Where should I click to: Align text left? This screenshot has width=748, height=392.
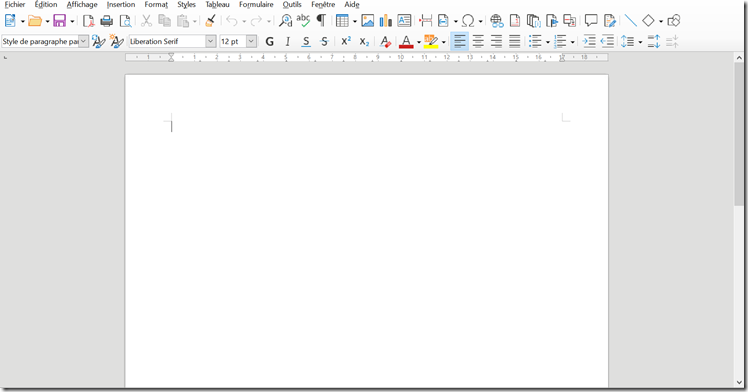(x=459, y=41)
